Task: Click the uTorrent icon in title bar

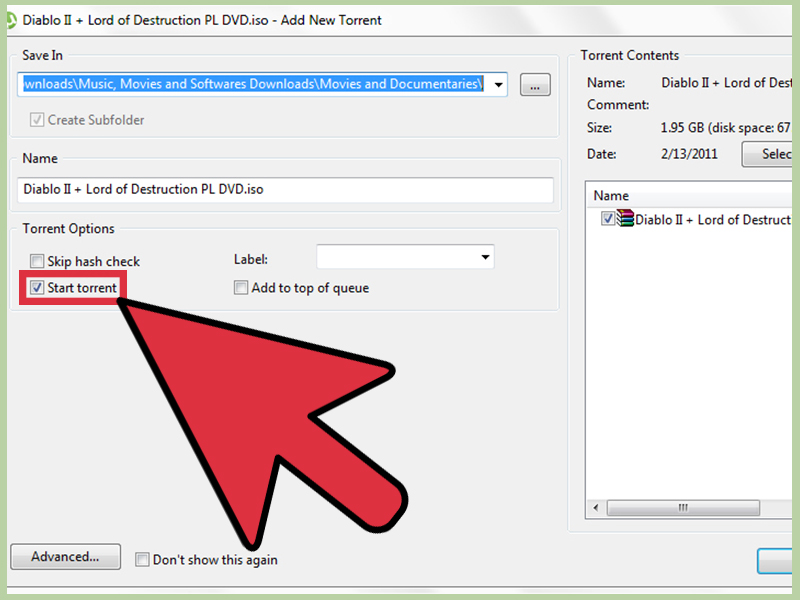Action: click(11, 20)
